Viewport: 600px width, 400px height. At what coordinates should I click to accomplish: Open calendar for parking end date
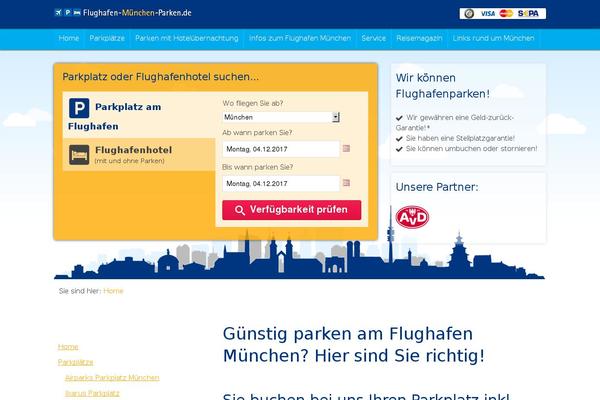click(346, 183)
